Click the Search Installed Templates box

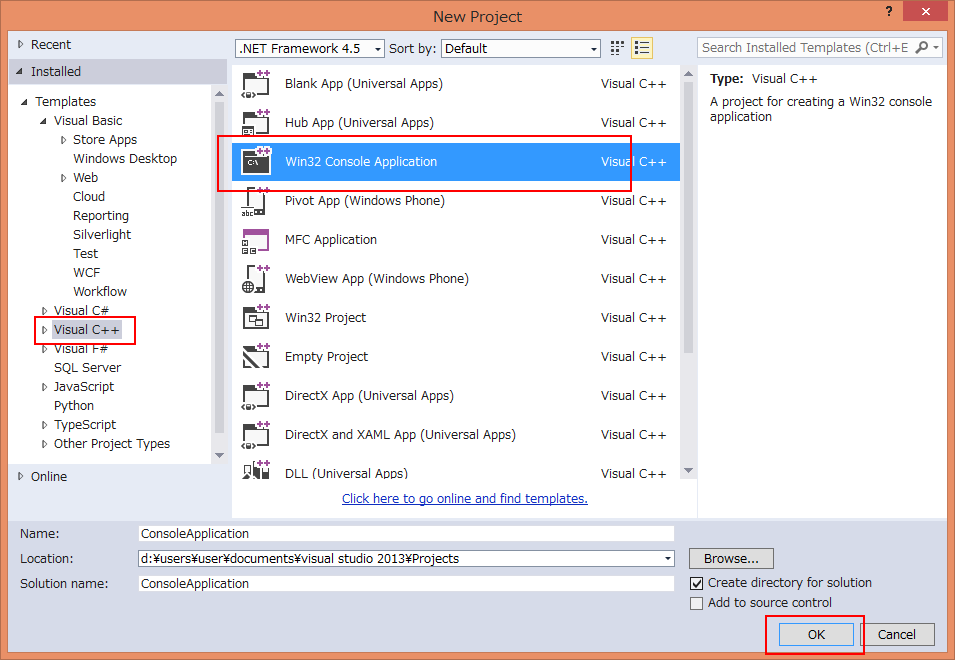[x=805, y=47]
